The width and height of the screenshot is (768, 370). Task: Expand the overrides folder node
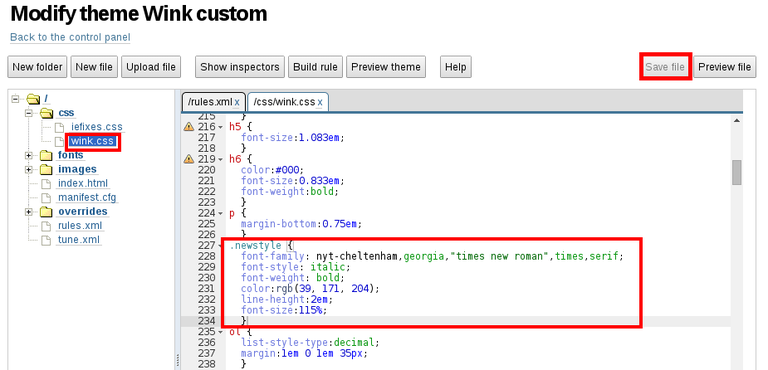[29, 212]
